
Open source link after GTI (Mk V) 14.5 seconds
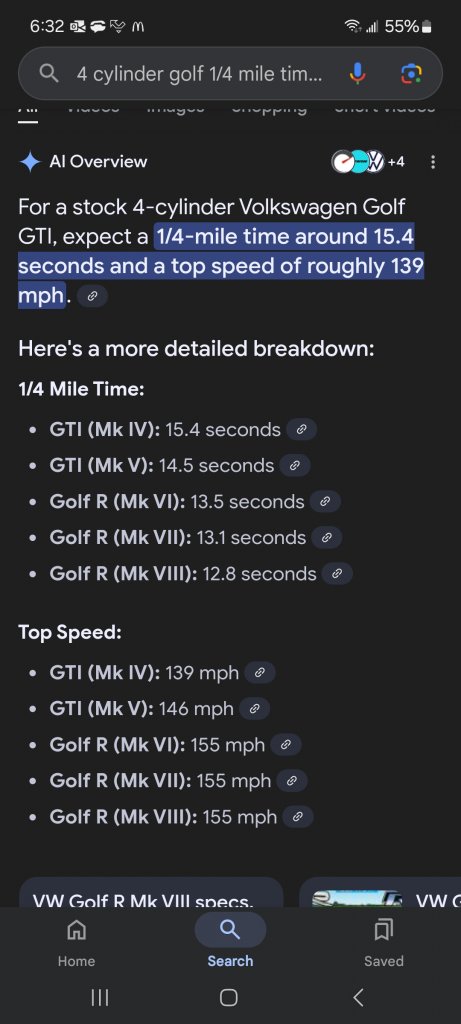tap(294, 466)
